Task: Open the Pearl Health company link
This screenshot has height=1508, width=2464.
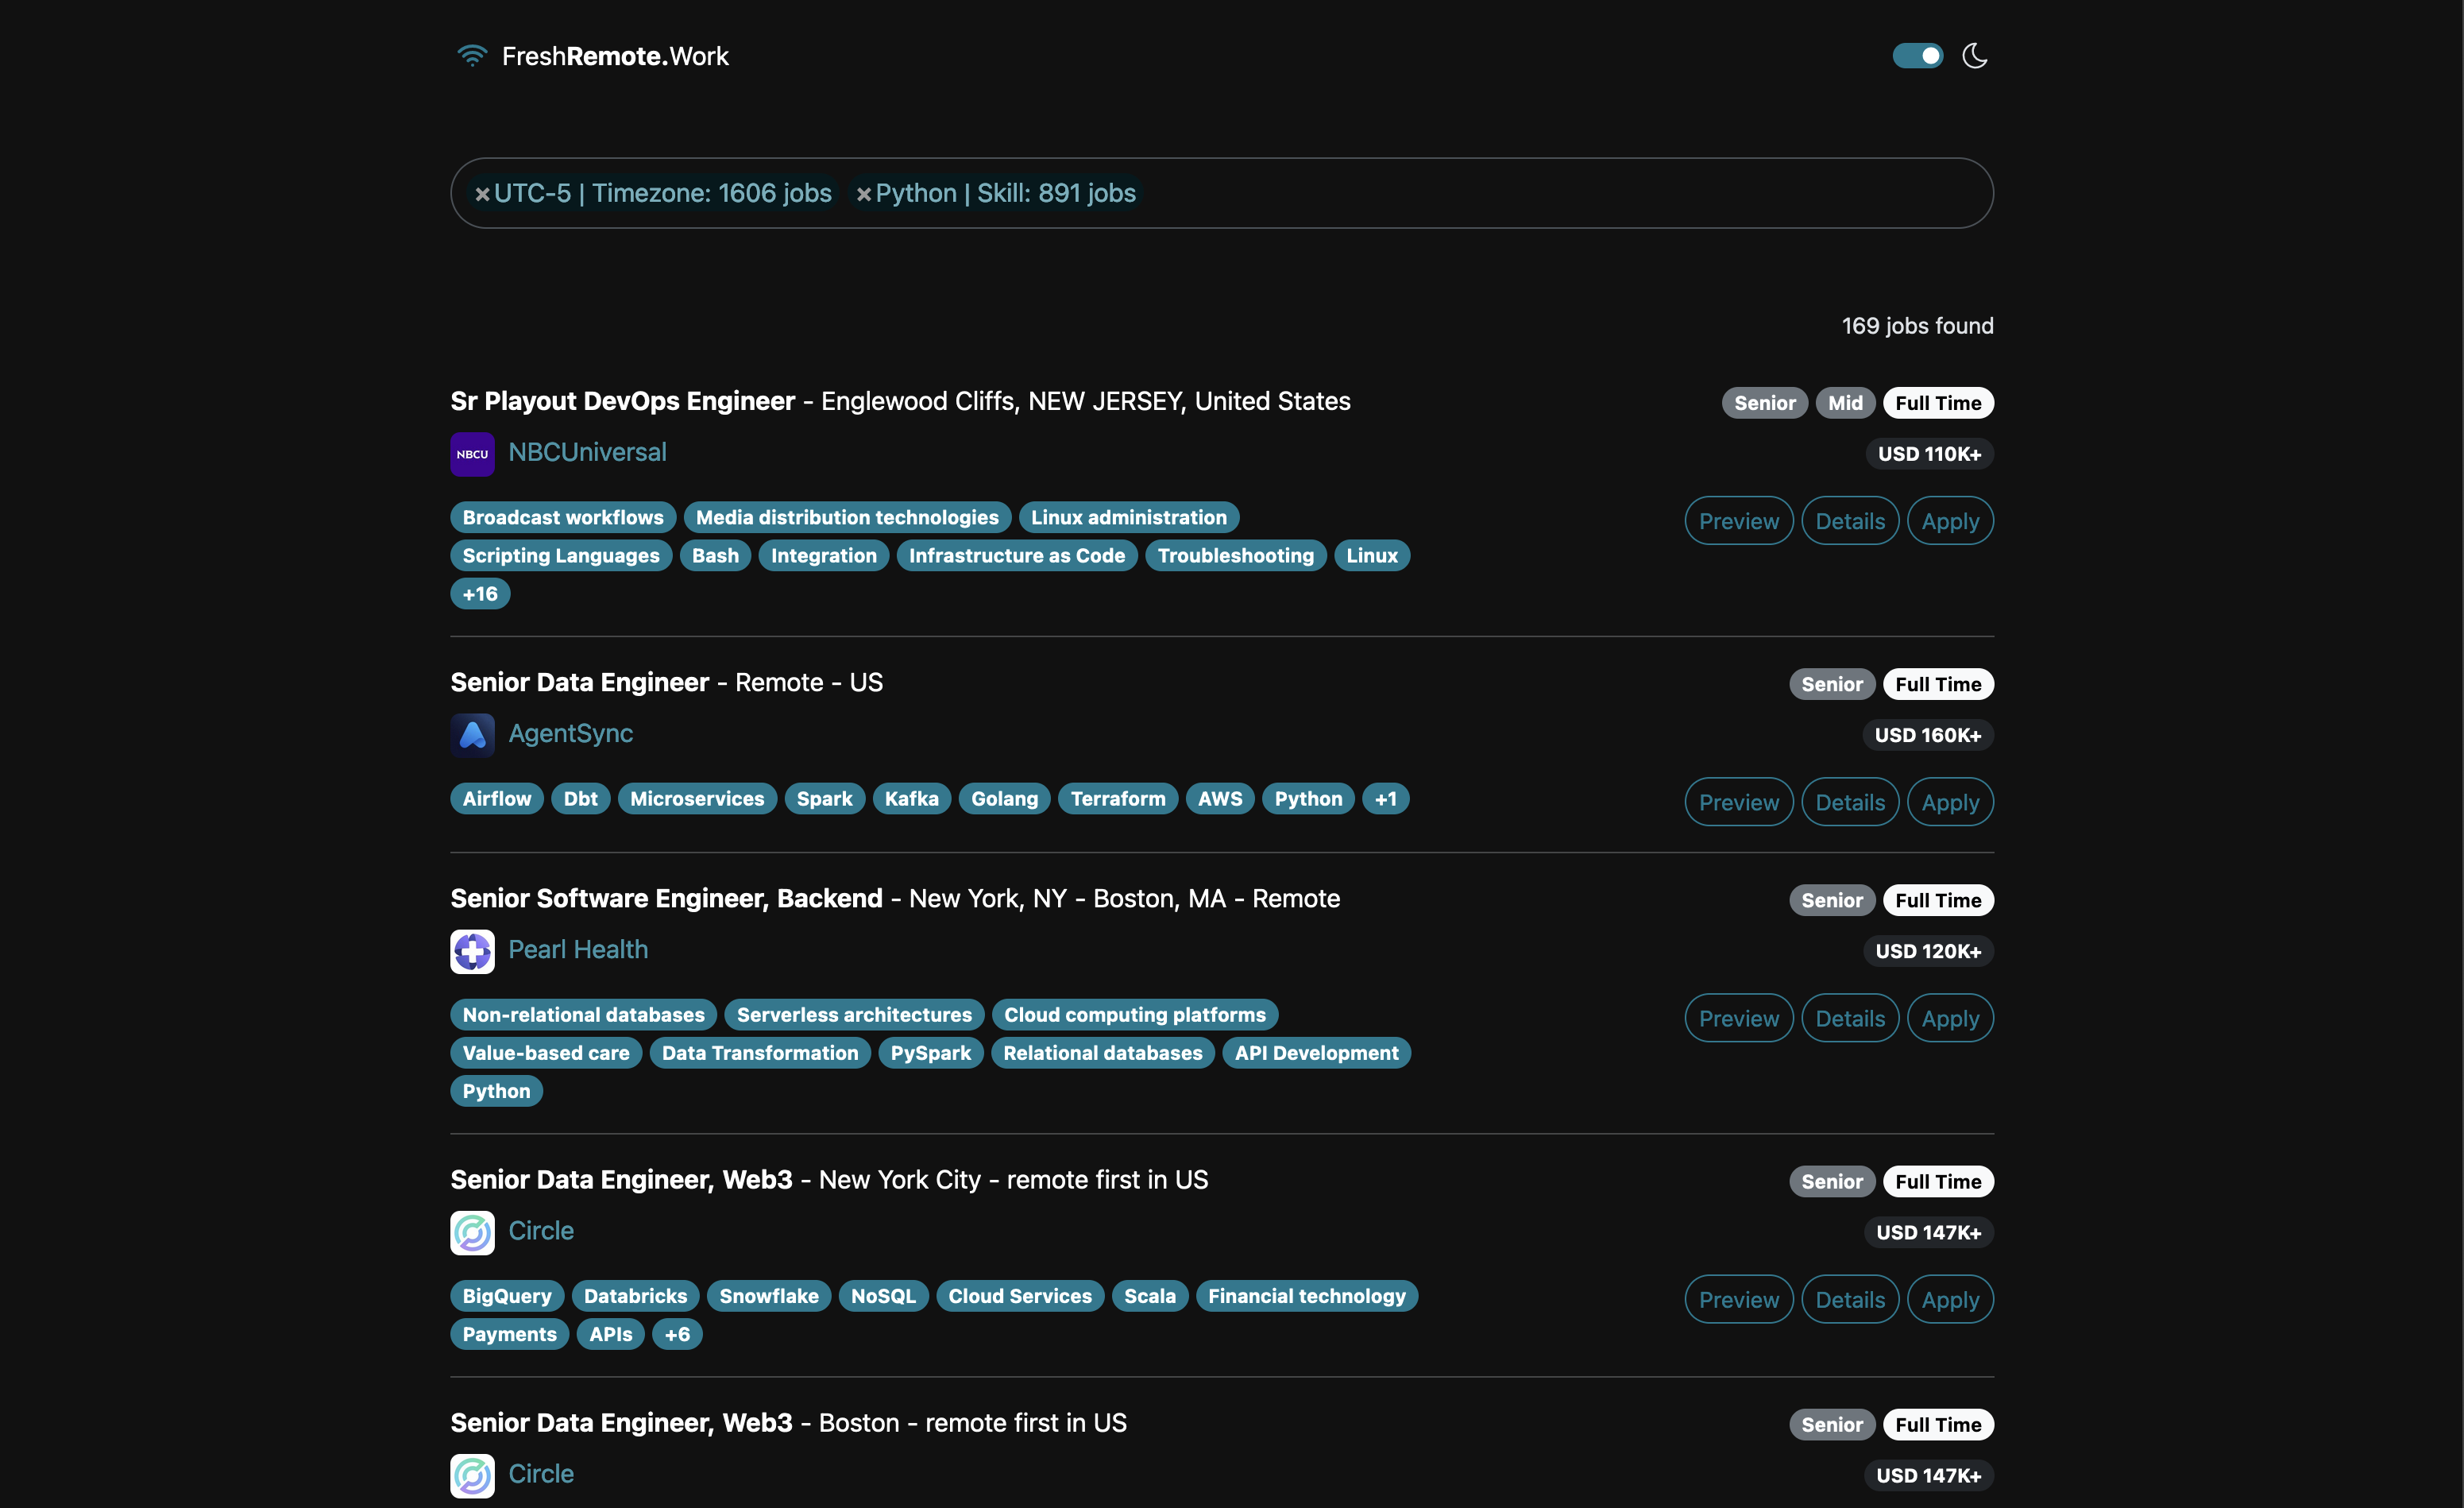Action: pyautogui.click(x=578, y=949)
